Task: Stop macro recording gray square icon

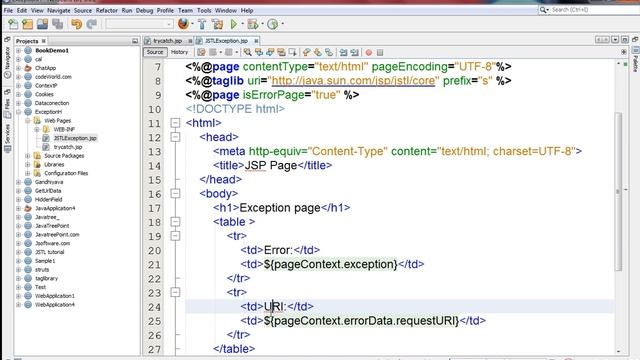Action: [380, 52]
